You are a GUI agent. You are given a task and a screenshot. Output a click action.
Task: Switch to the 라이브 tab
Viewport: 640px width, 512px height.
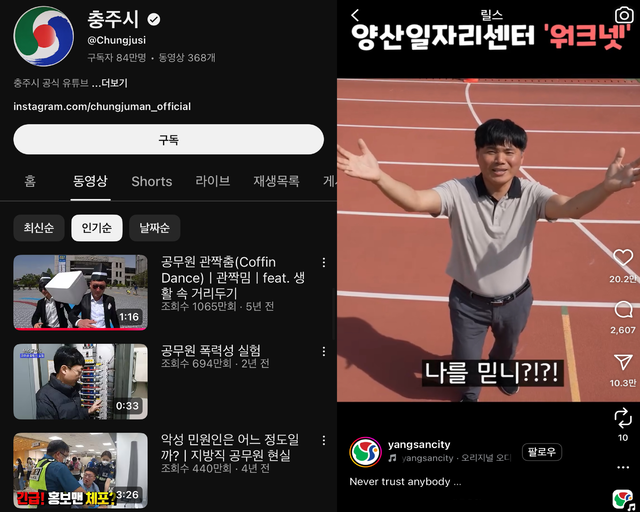pyautogui.click(x=212, y=181)
